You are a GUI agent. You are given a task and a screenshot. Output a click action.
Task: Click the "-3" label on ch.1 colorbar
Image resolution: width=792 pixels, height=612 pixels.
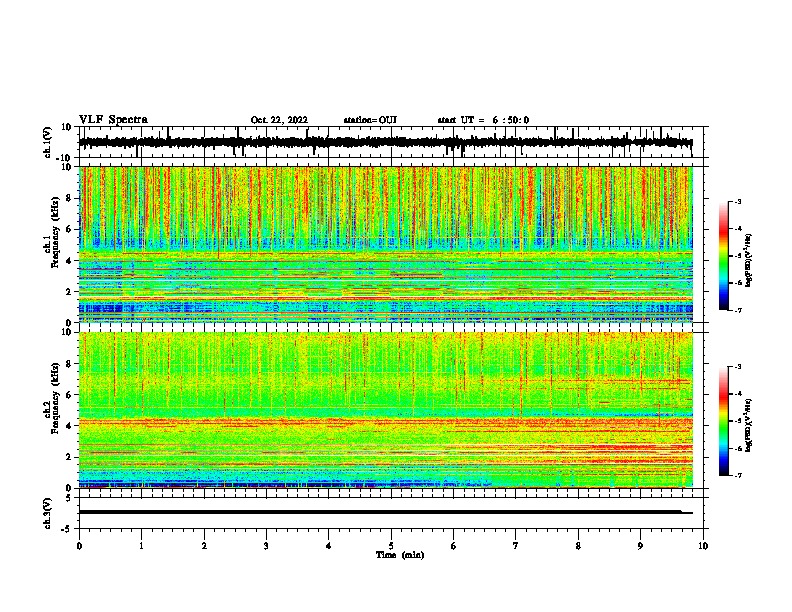[738, 201]
